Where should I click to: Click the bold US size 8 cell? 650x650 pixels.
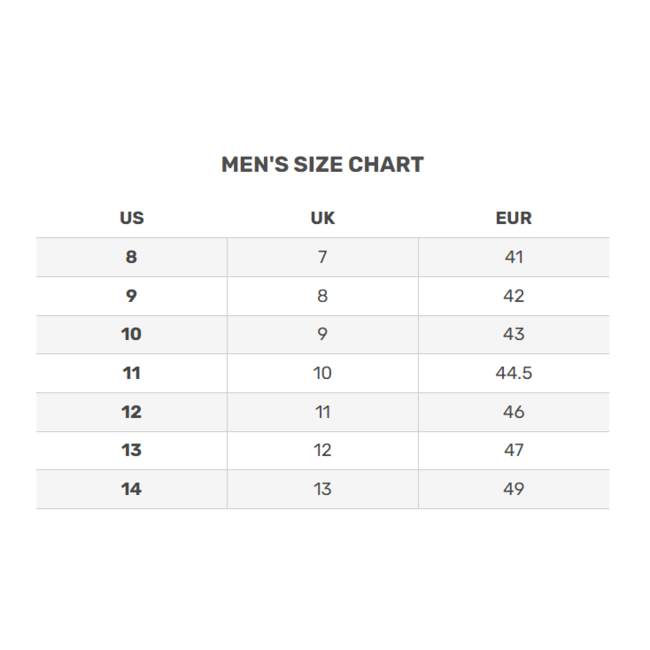pos(131,257)
